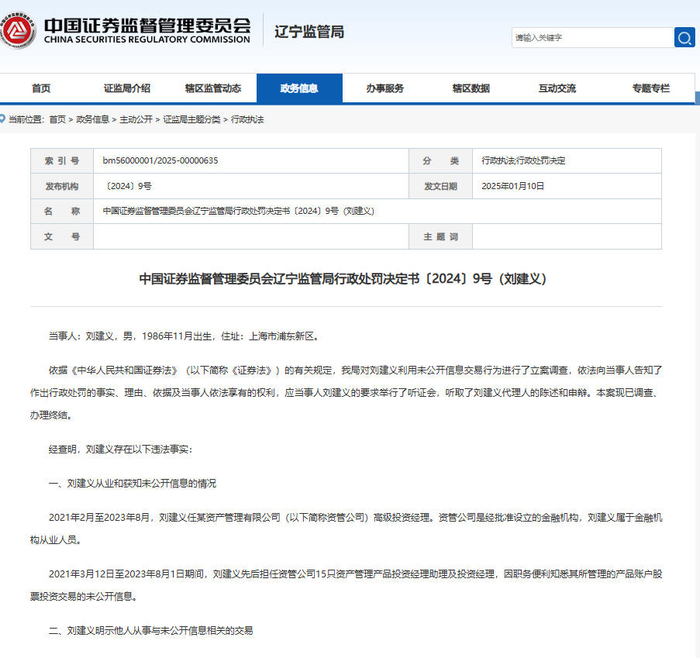Select the 政务信息 active tab
Viewport: 700px width, 658px height.
point(300,88)
